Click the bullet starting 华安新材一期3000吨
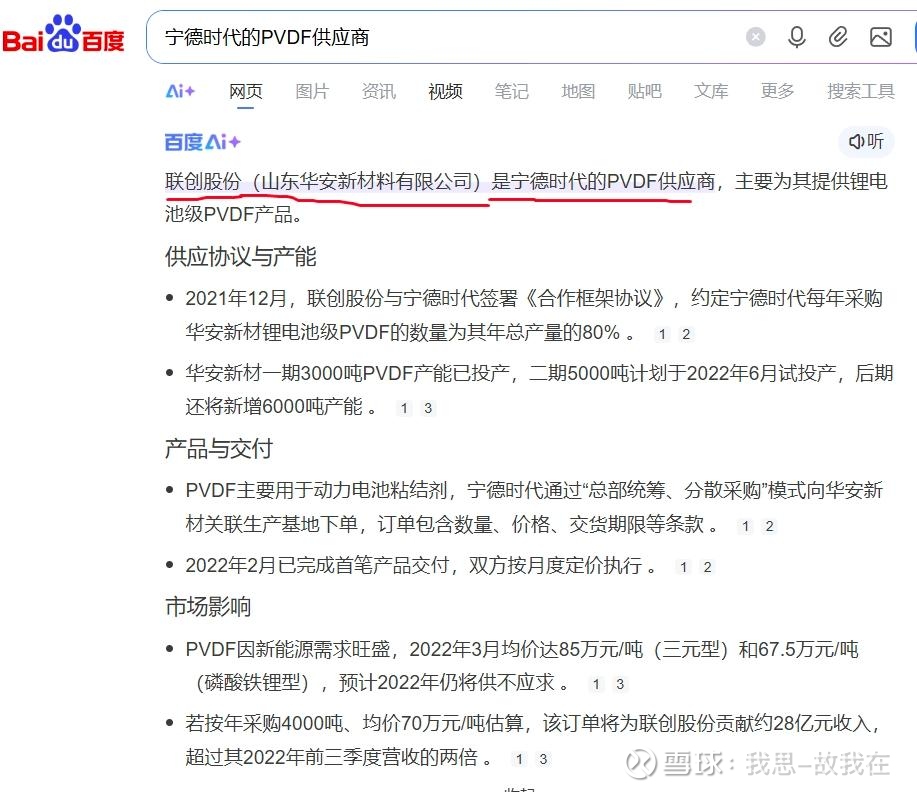 point(539,390)
